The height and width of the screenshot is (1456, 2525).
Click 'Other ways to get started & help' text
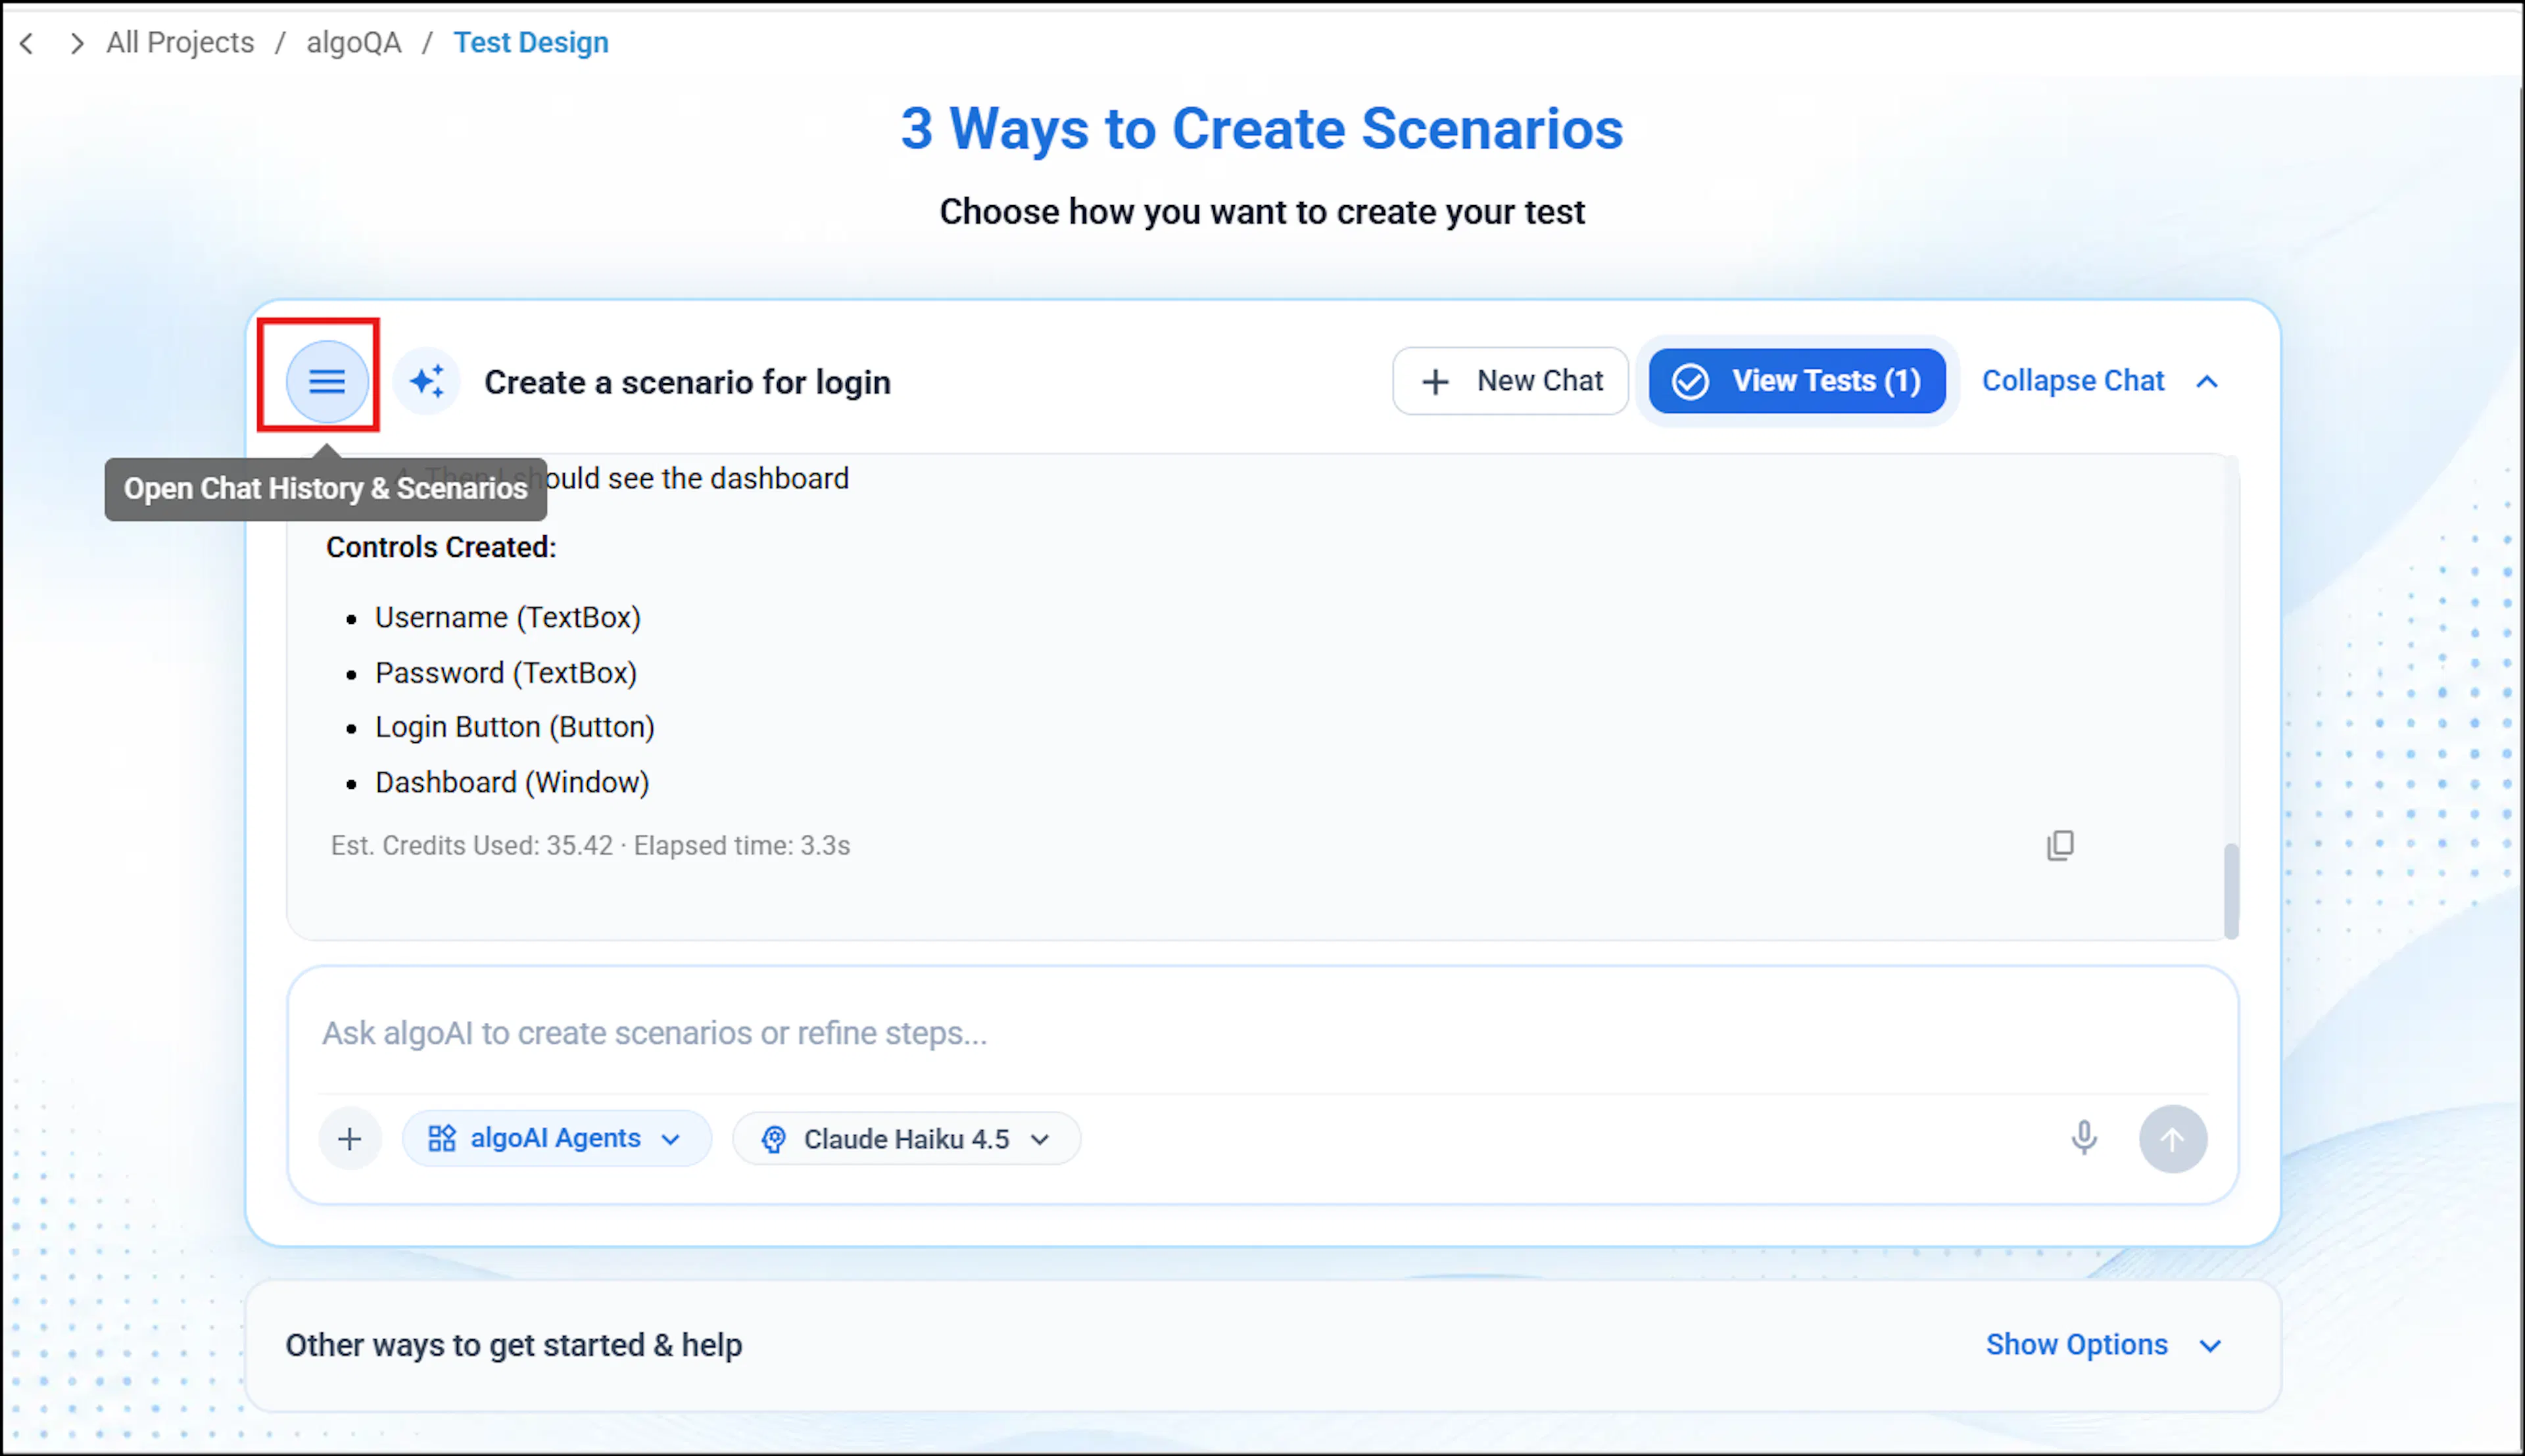pos(514,1345)
